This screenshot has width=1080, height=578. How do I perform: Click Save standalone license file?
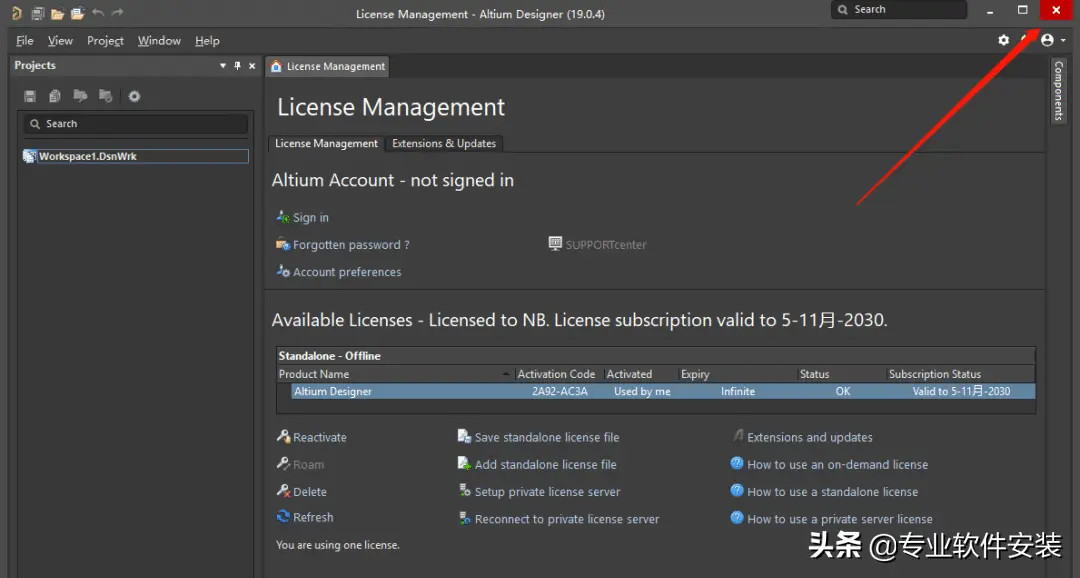tap(546, 437)
